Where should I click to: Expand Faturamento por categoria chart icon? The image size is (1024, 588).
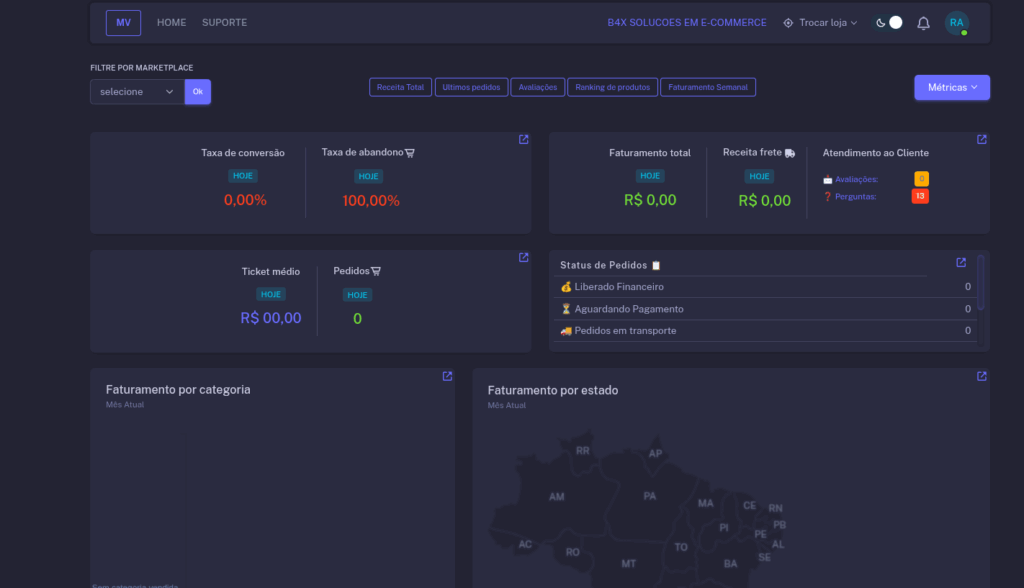point(447,376)
